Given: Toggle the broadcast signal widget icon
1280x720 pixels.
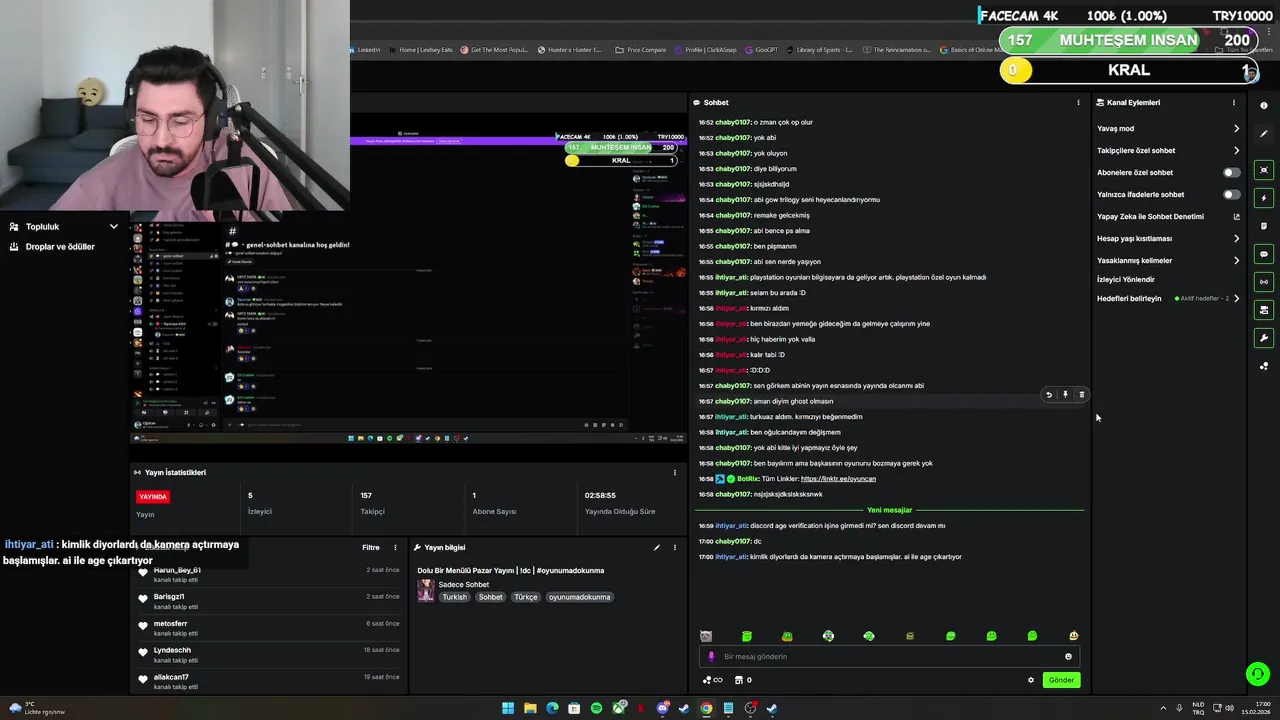Looking at the screenshot, I should (1264, 282).
